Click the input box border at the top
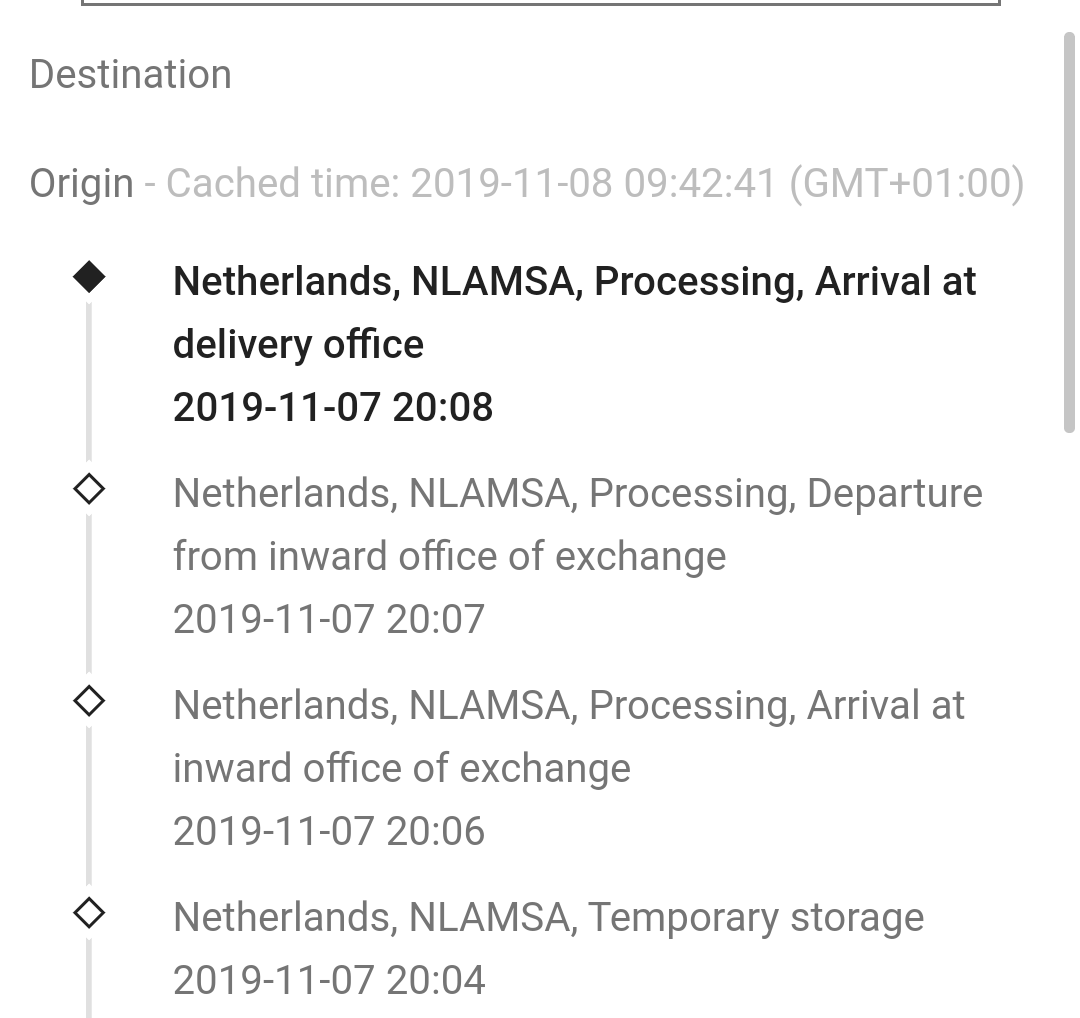Screen dimensions: 1080x1018 tap(541, 3)
